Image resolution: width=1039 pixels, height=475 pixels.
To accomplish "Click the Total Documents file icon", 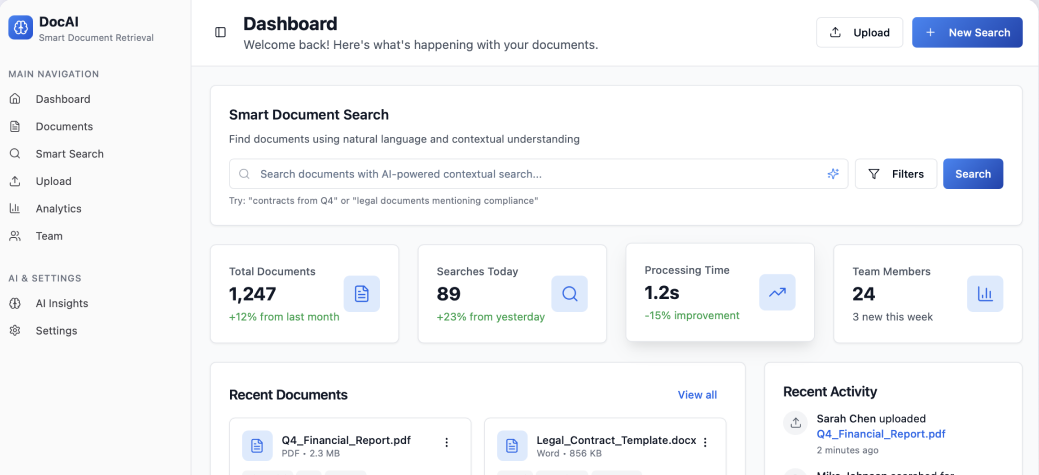I will (362, 294).
